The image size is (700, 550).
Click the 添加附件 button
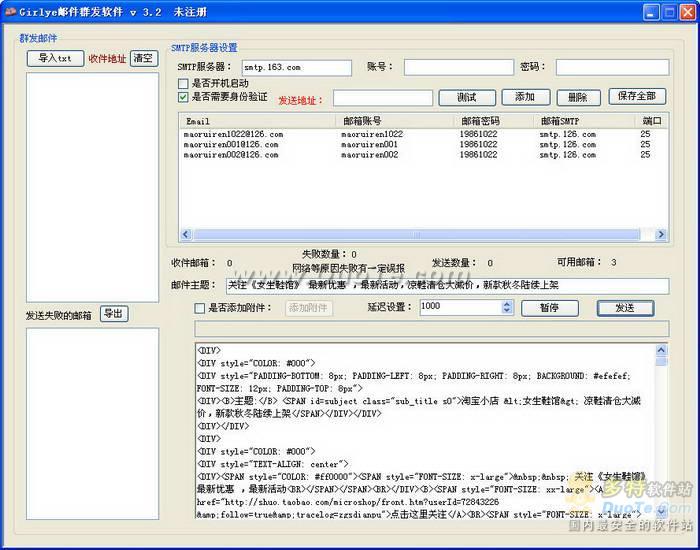(x=308, y=308)
